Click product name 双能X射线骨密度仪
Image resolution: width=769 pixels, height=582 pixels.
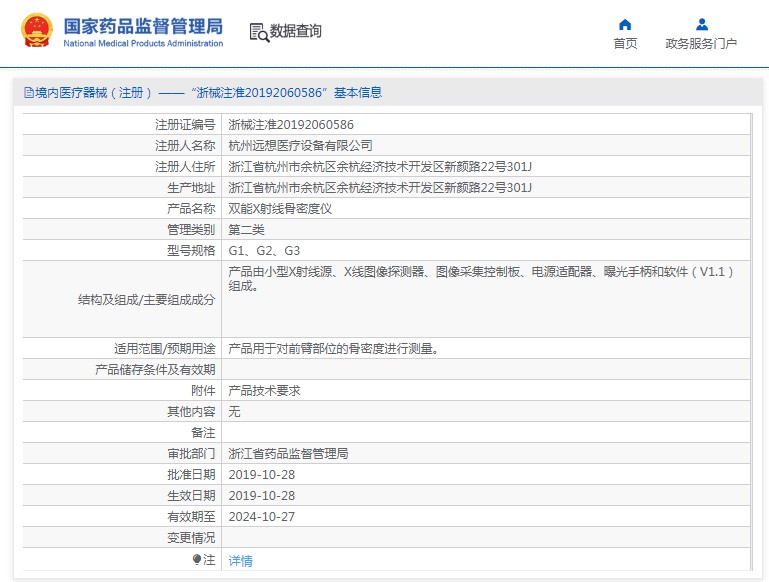tap(279, 209)
